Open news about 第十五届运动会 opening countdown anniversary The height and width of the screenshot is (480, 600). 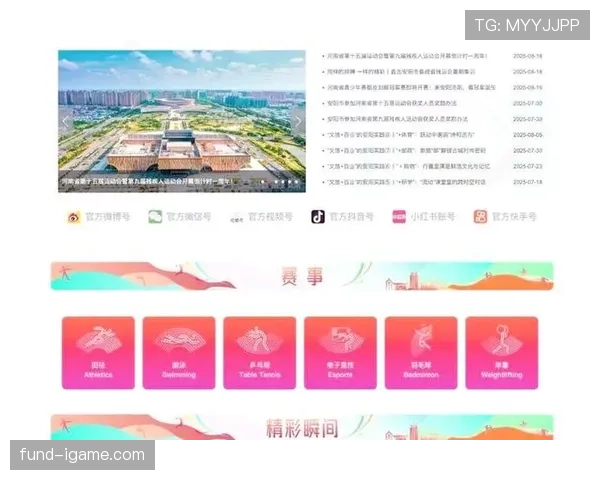point(407,56)
